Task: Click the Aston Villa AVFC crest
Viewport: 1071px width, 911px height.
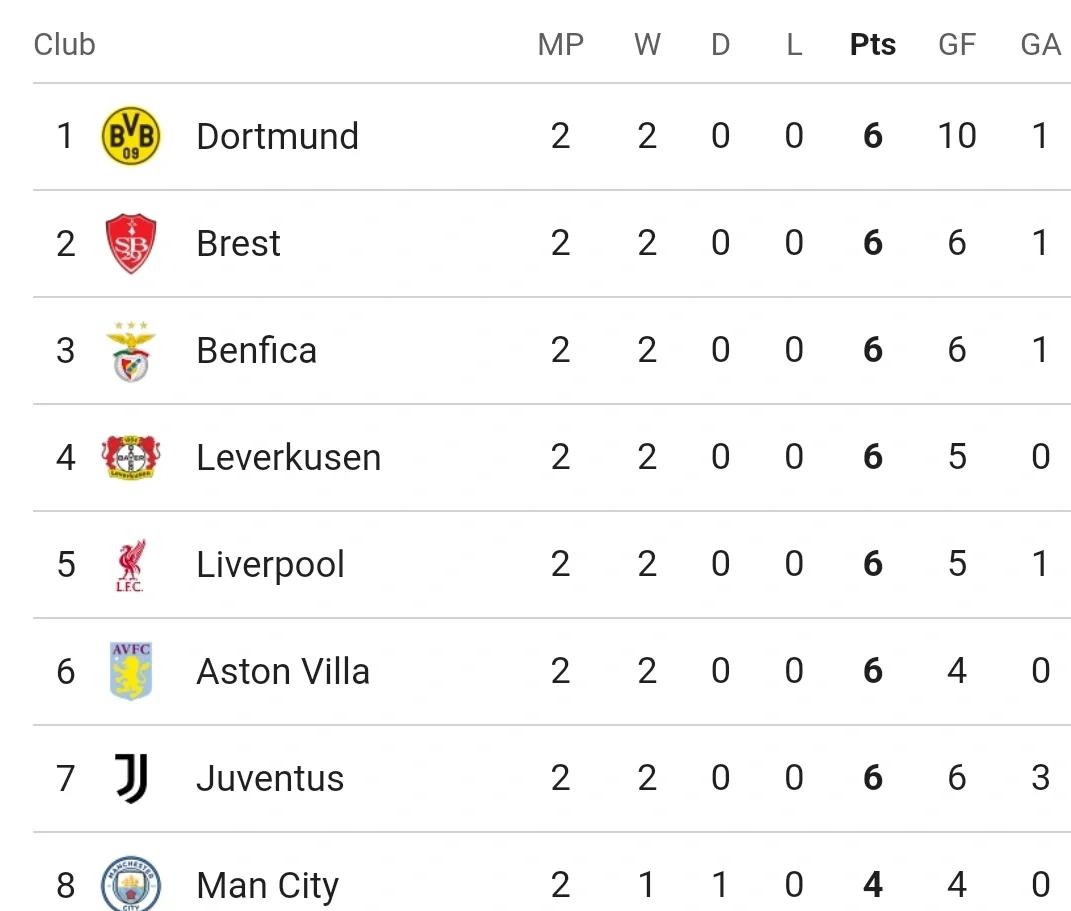Action: pos(131,671)
